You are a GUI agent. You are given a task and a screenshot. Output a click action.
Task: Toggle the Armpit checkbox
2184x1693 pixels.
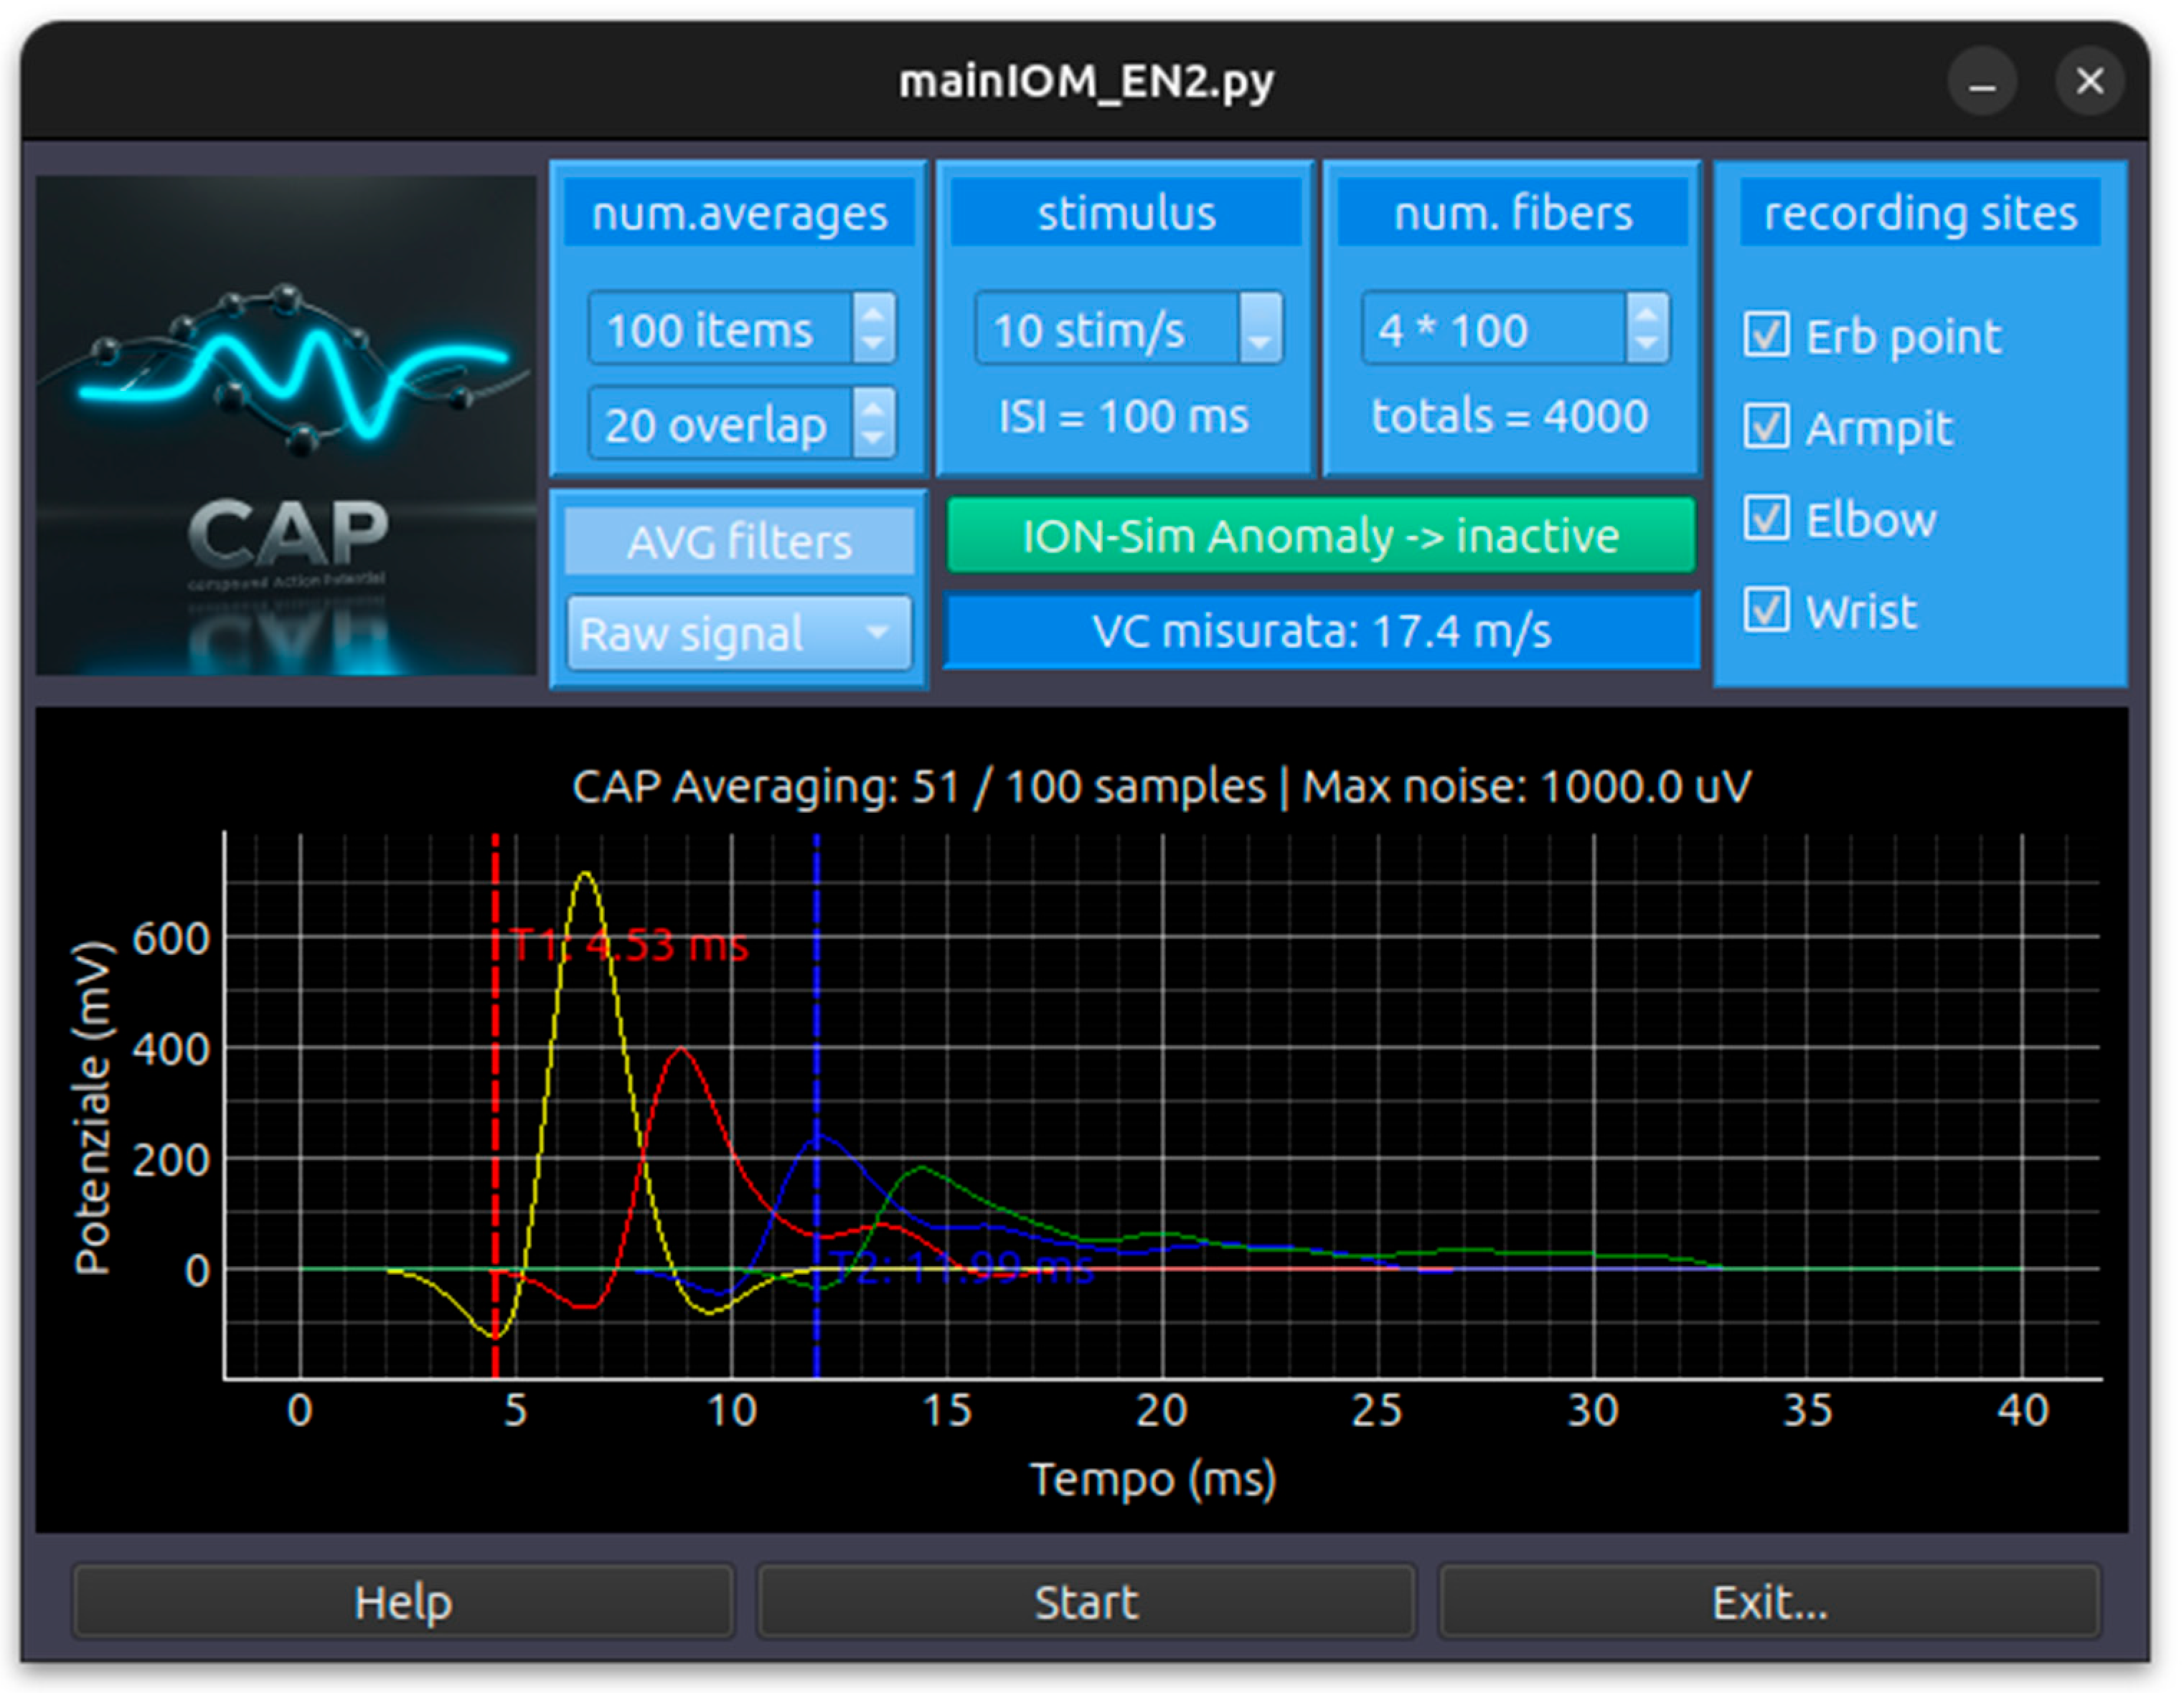coord(1766,427)
